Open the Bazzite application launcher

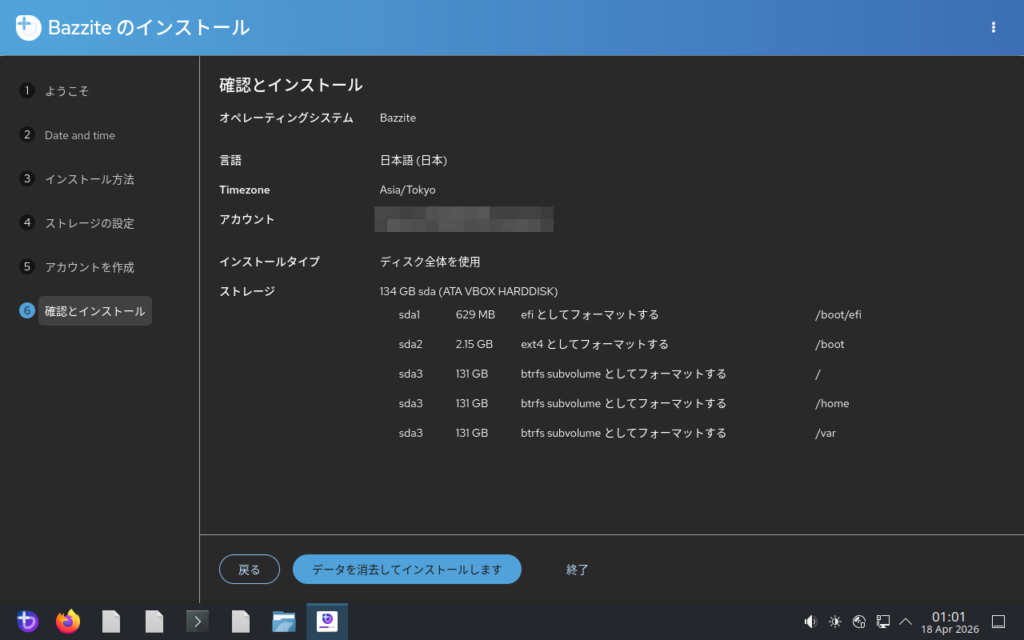(x=27, y=622)
